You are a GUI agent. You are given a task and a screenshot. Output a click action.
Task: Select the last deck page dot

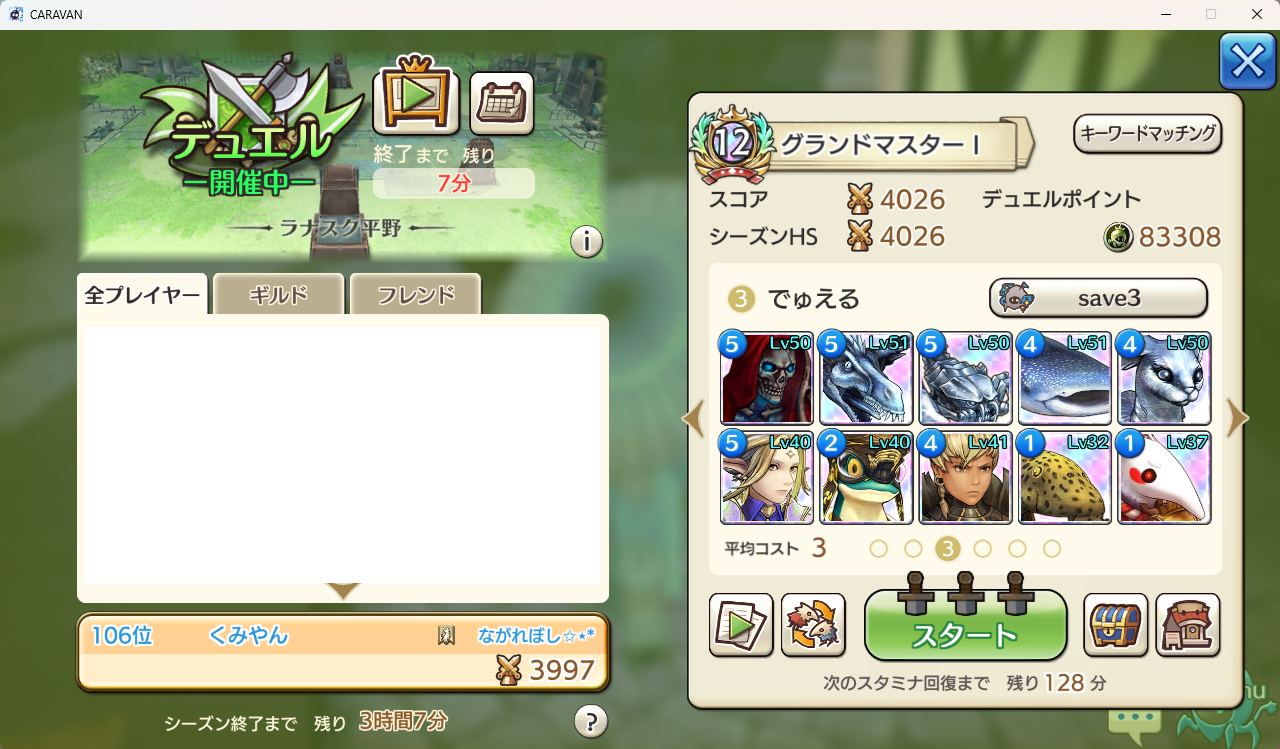(1052, 548)
